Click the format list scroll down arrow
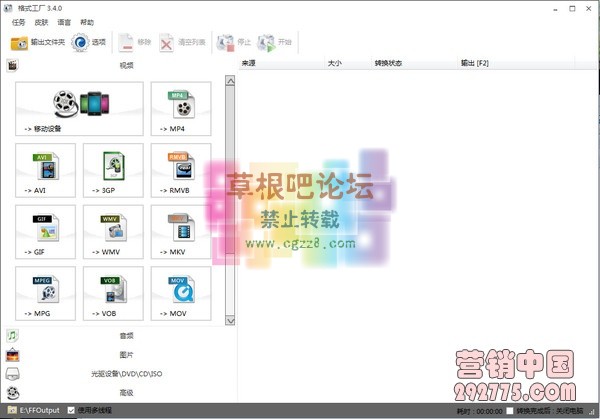Image resolution: width=600 pixels, height=419 pixels. point(230,320)
